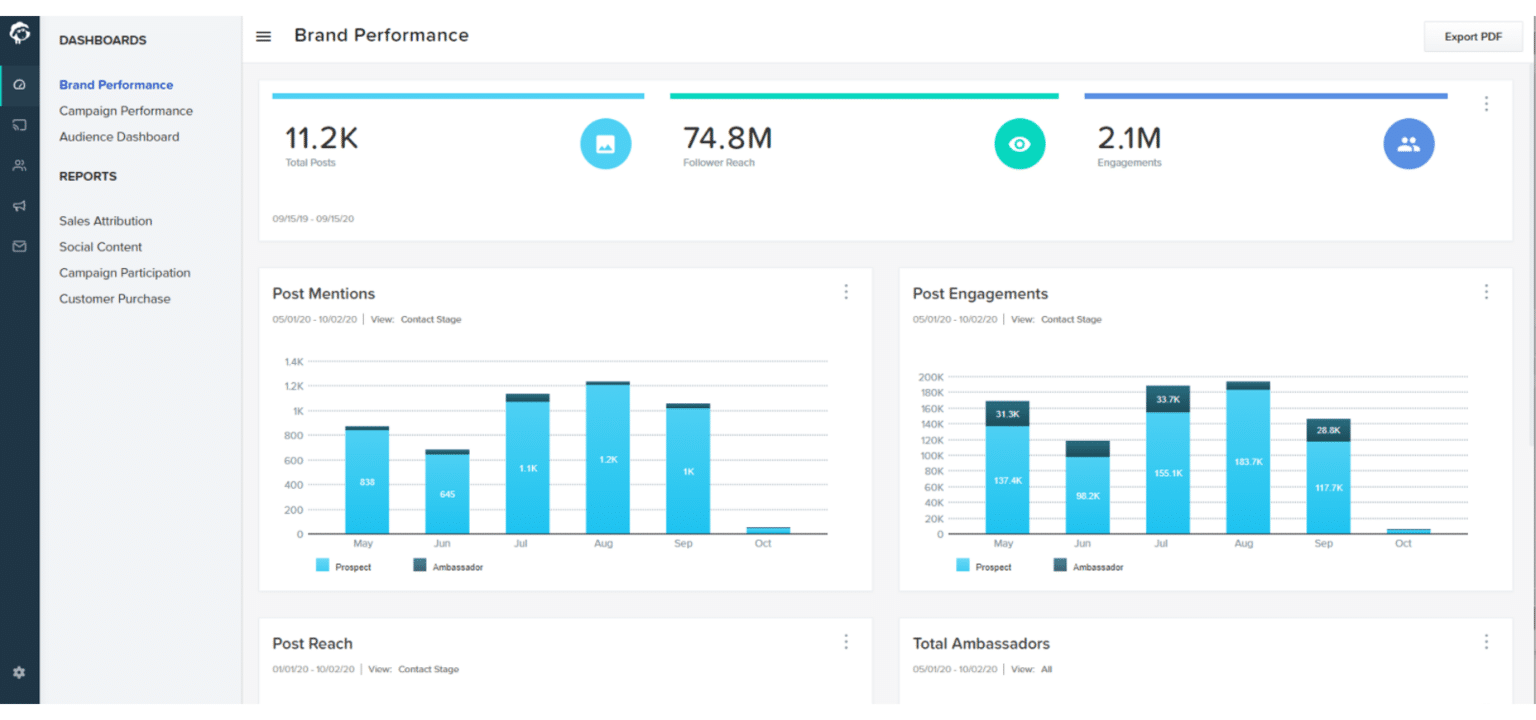This screenshot has height=720, width=1536.
Task: Open the hamburger menu beside Brand Performance
Action: coord(263,35)
